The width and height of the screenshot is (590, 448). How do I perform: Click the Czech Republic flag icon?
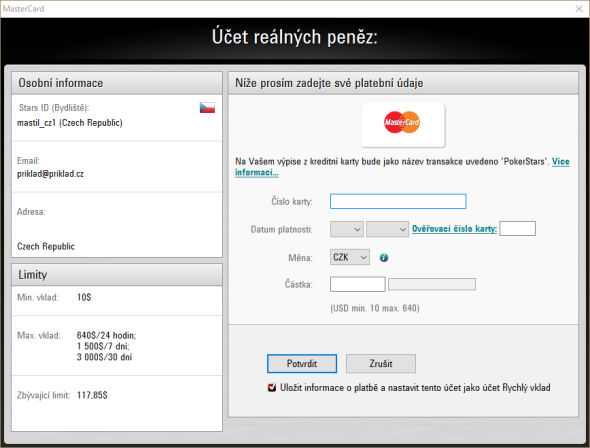tap(207, 108)
